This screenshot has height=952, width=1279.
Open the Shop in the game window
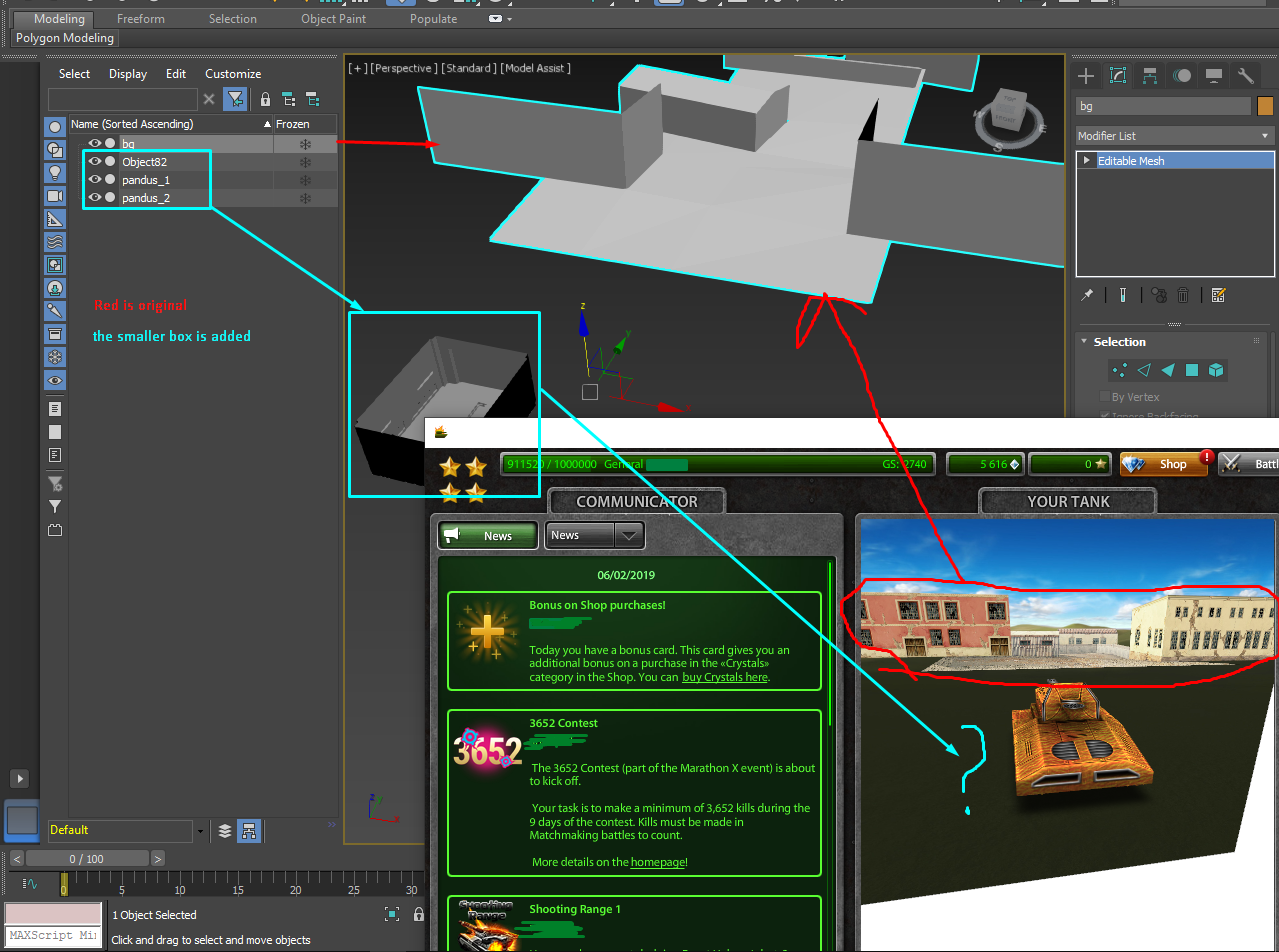coord(1164,463)
